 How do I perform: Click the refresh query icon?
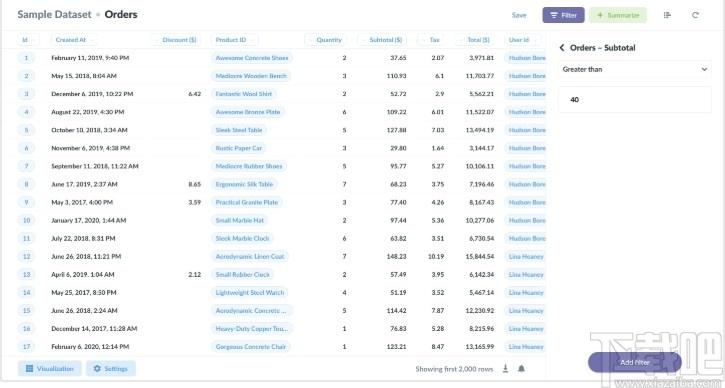[x=695, y=15]
